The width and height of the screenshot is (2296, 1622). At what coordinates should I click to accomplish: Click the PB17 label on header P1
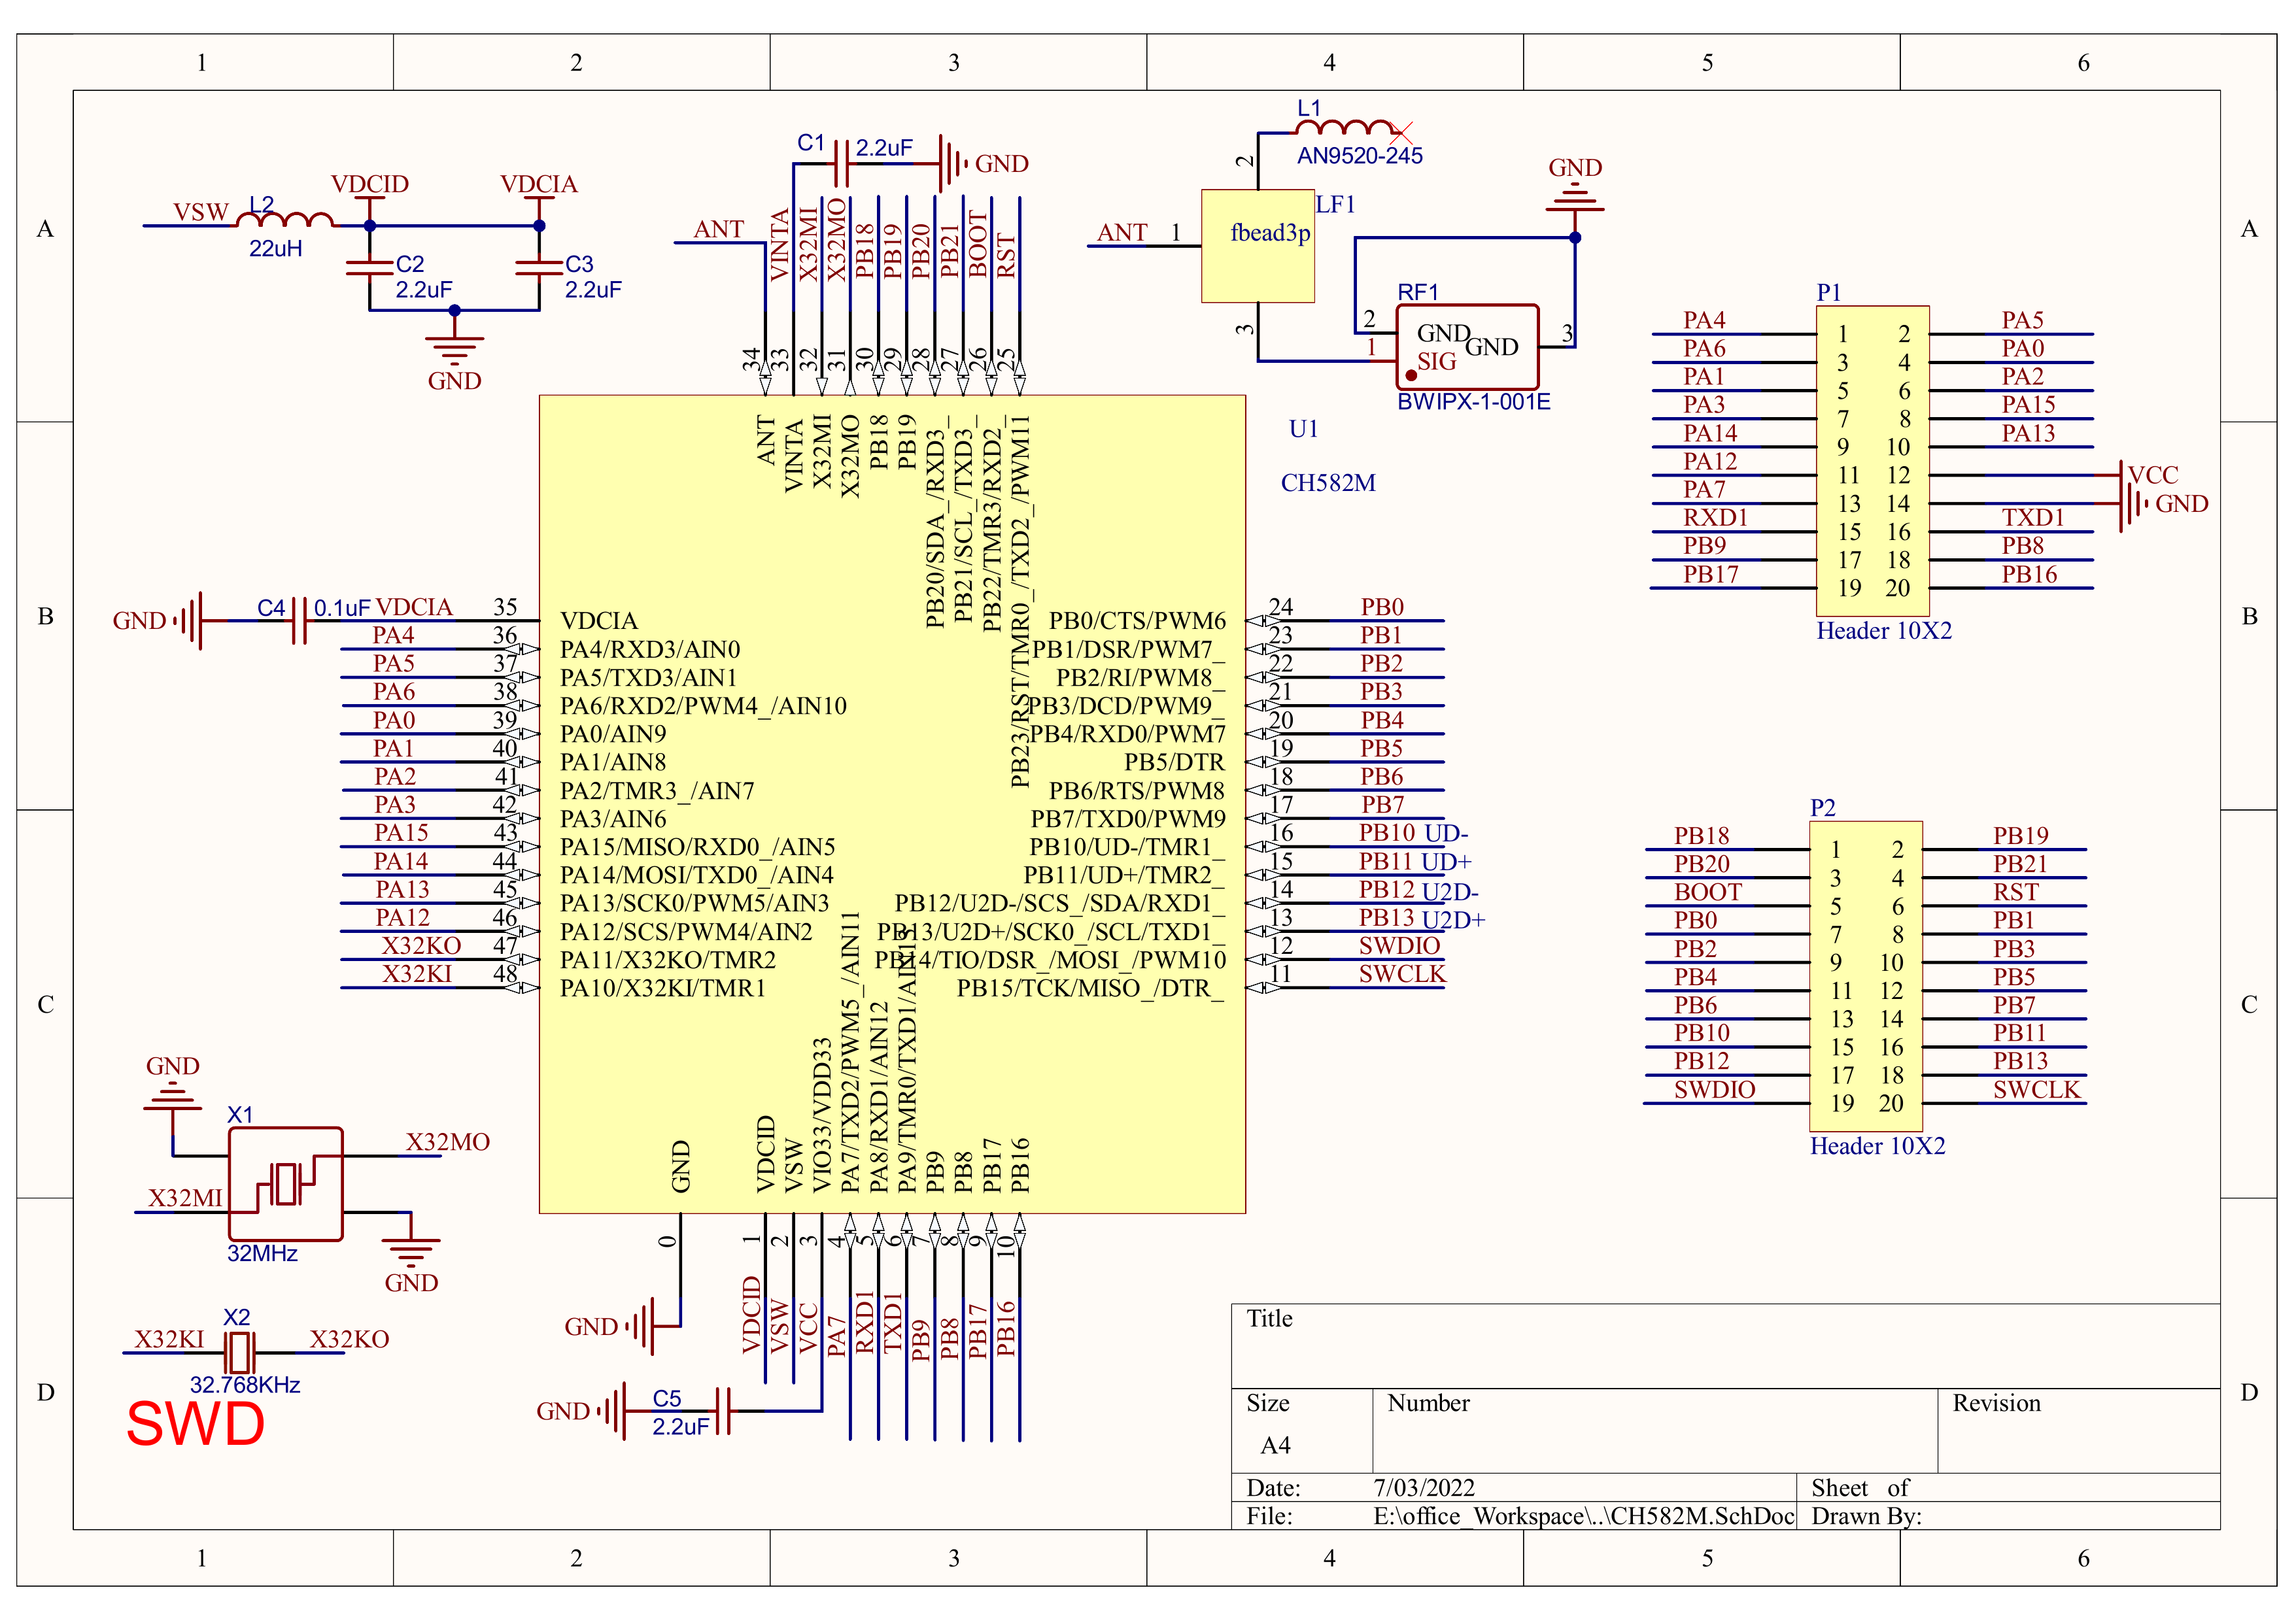click(x=1710, y=574)
